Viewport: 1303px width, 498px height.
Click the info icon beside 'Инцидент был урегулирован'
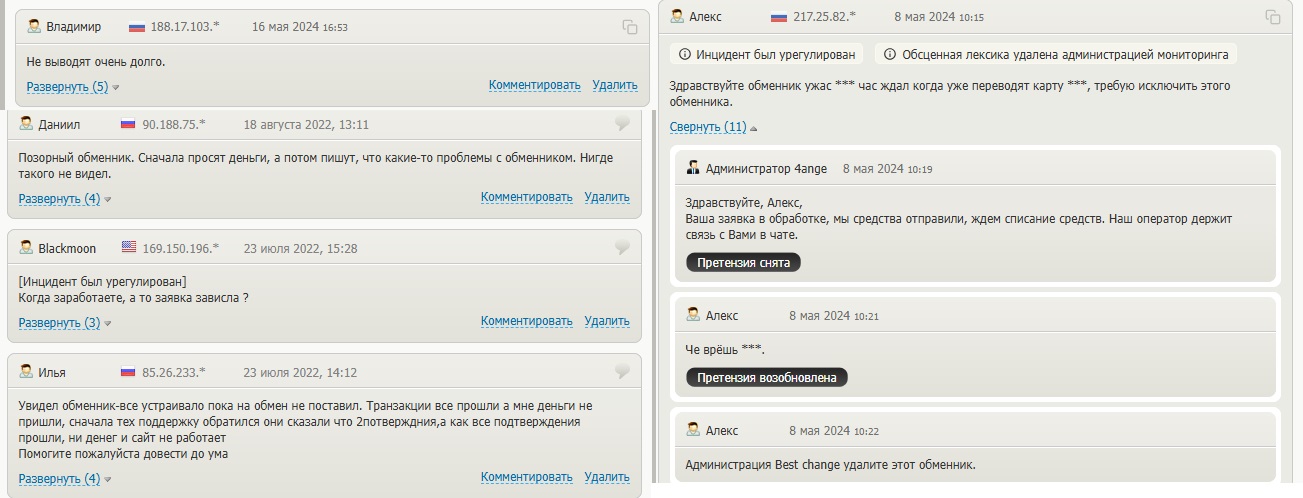[685, 54]
